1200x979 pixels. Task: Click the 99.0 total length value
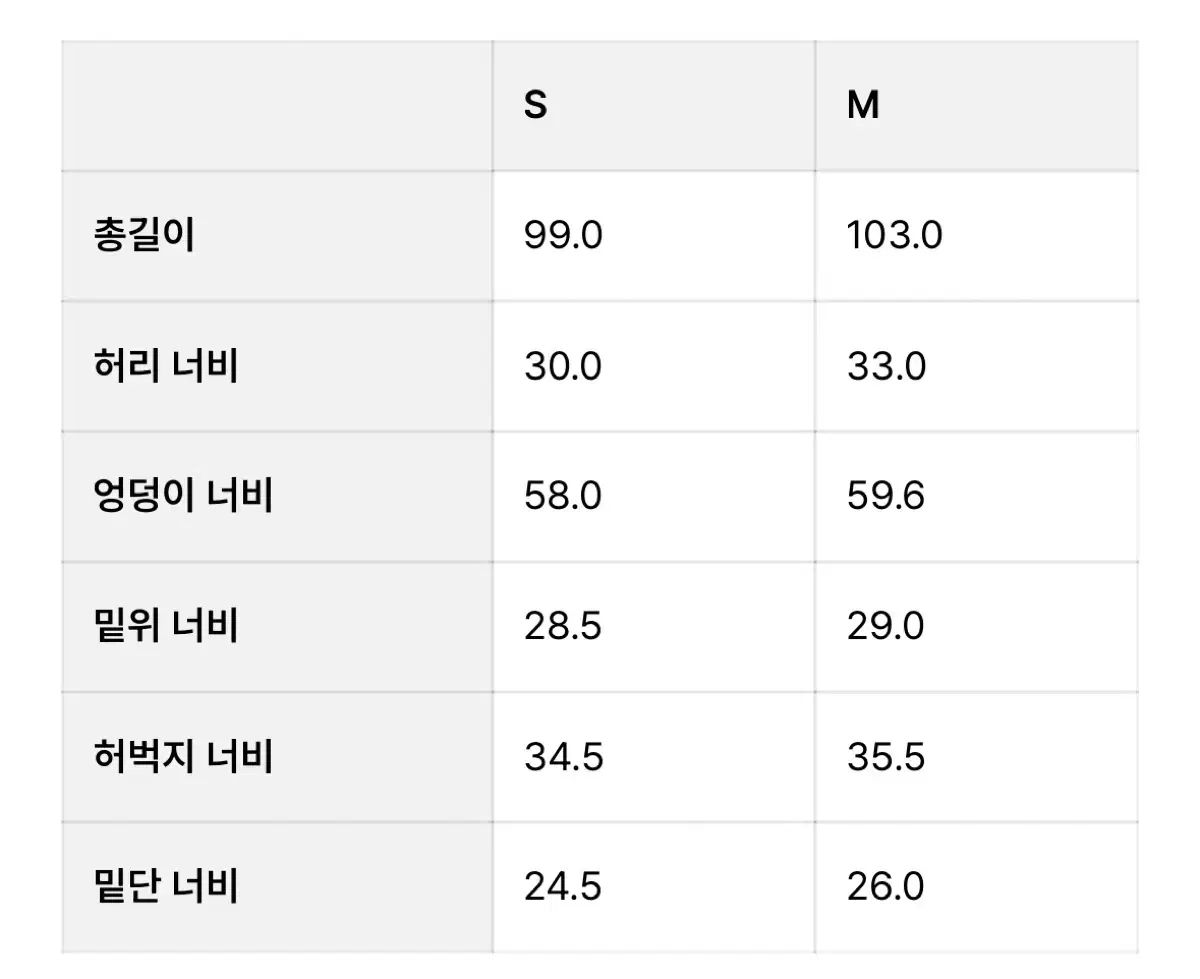[x=563, y=236]
